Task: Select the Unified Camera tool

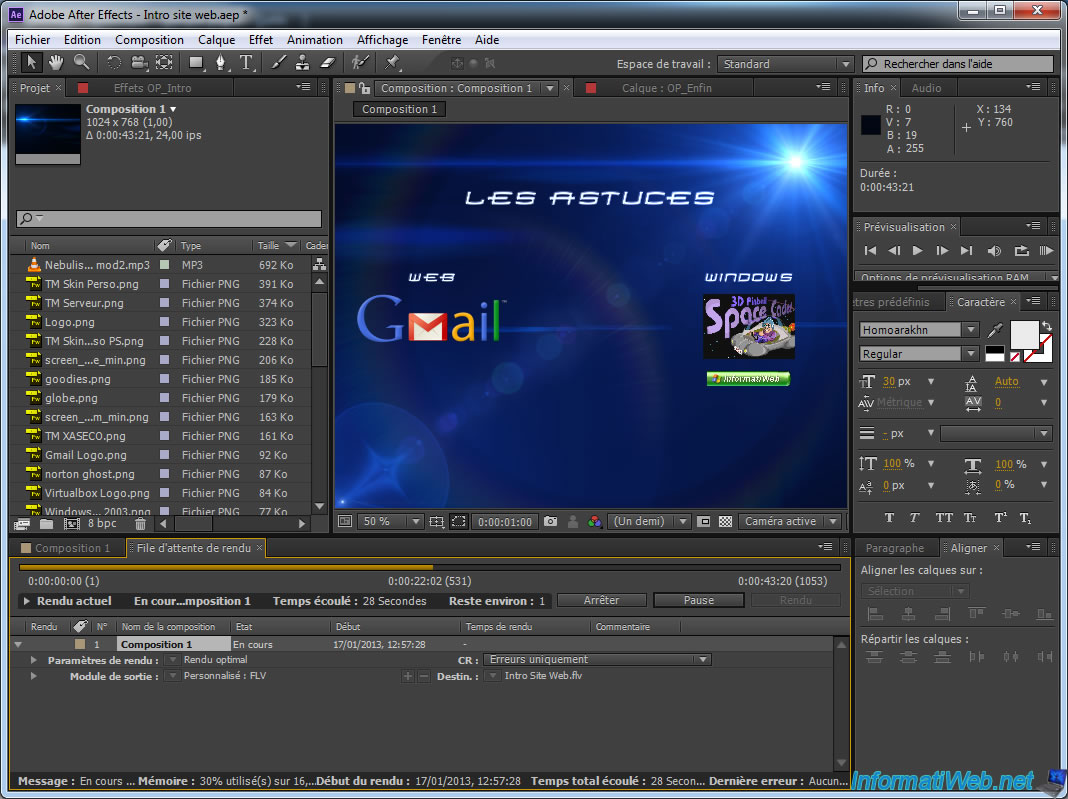Action: tap(139, 63)
